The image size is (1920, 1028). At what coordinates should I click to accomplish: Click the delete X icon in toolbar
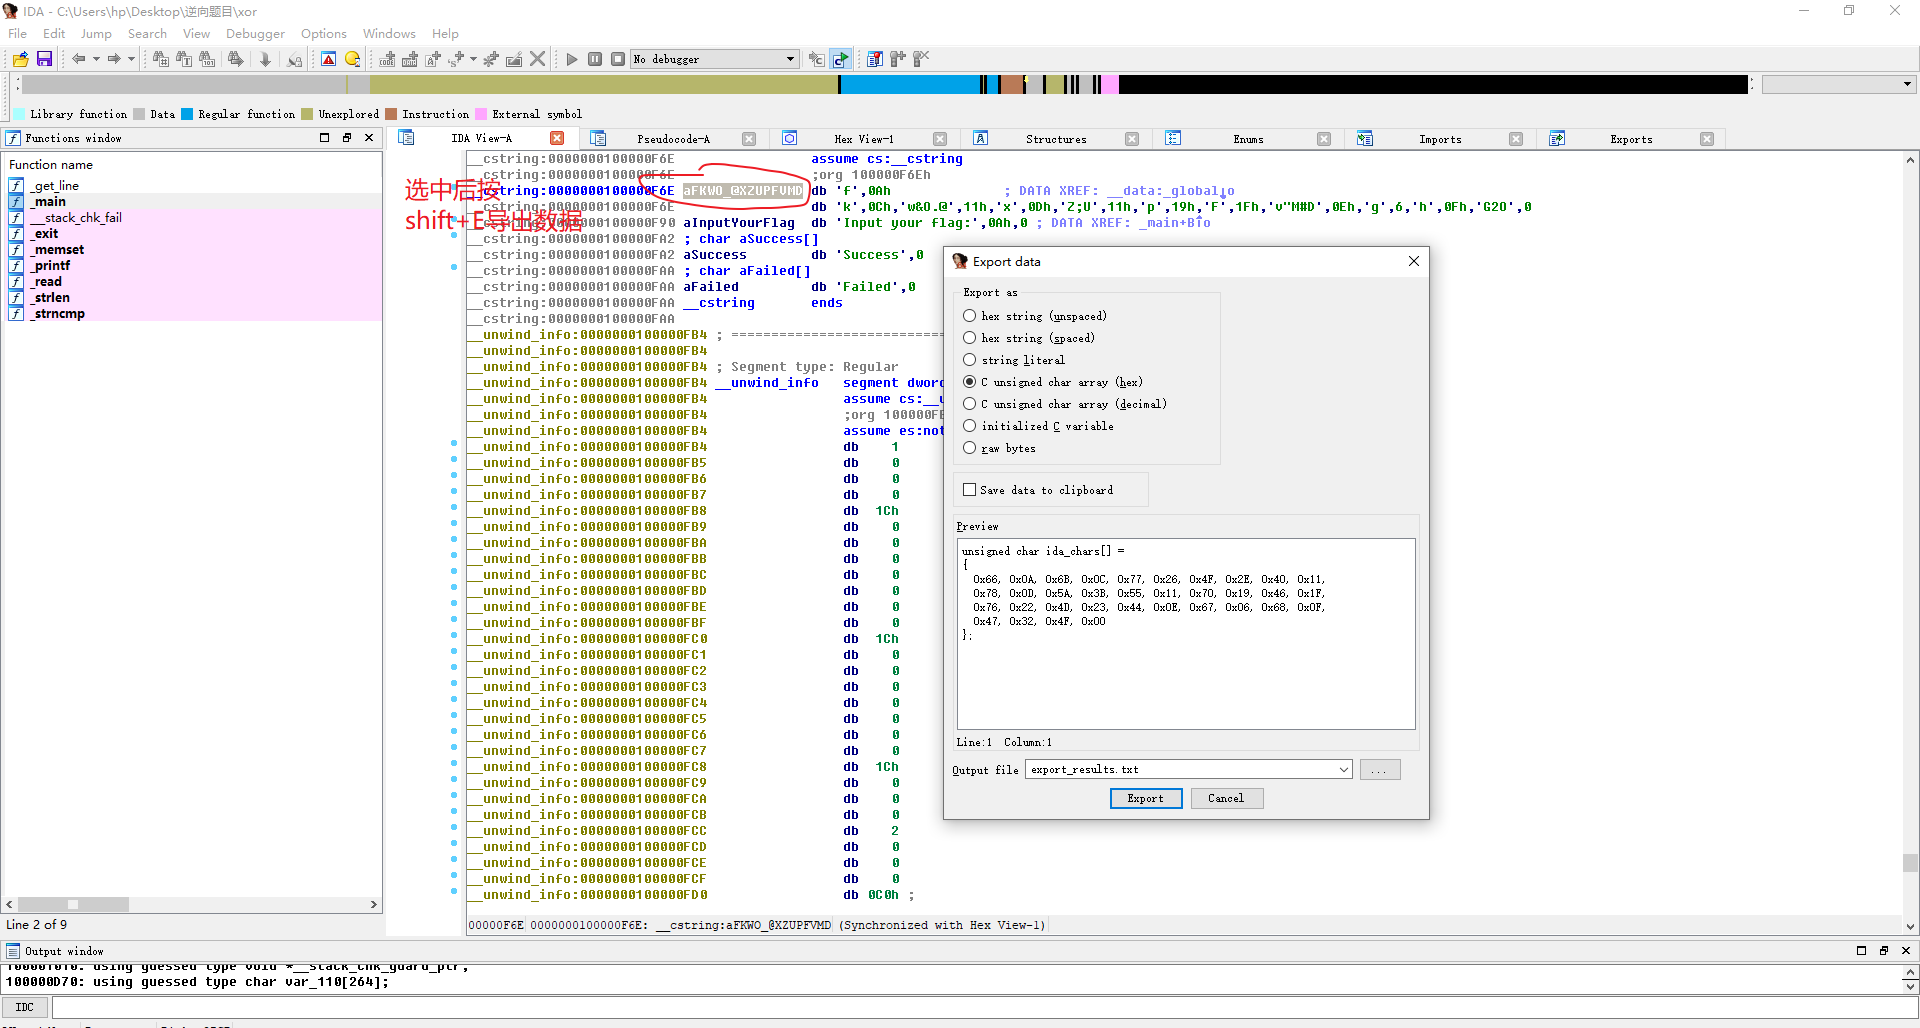click(537, 59)
